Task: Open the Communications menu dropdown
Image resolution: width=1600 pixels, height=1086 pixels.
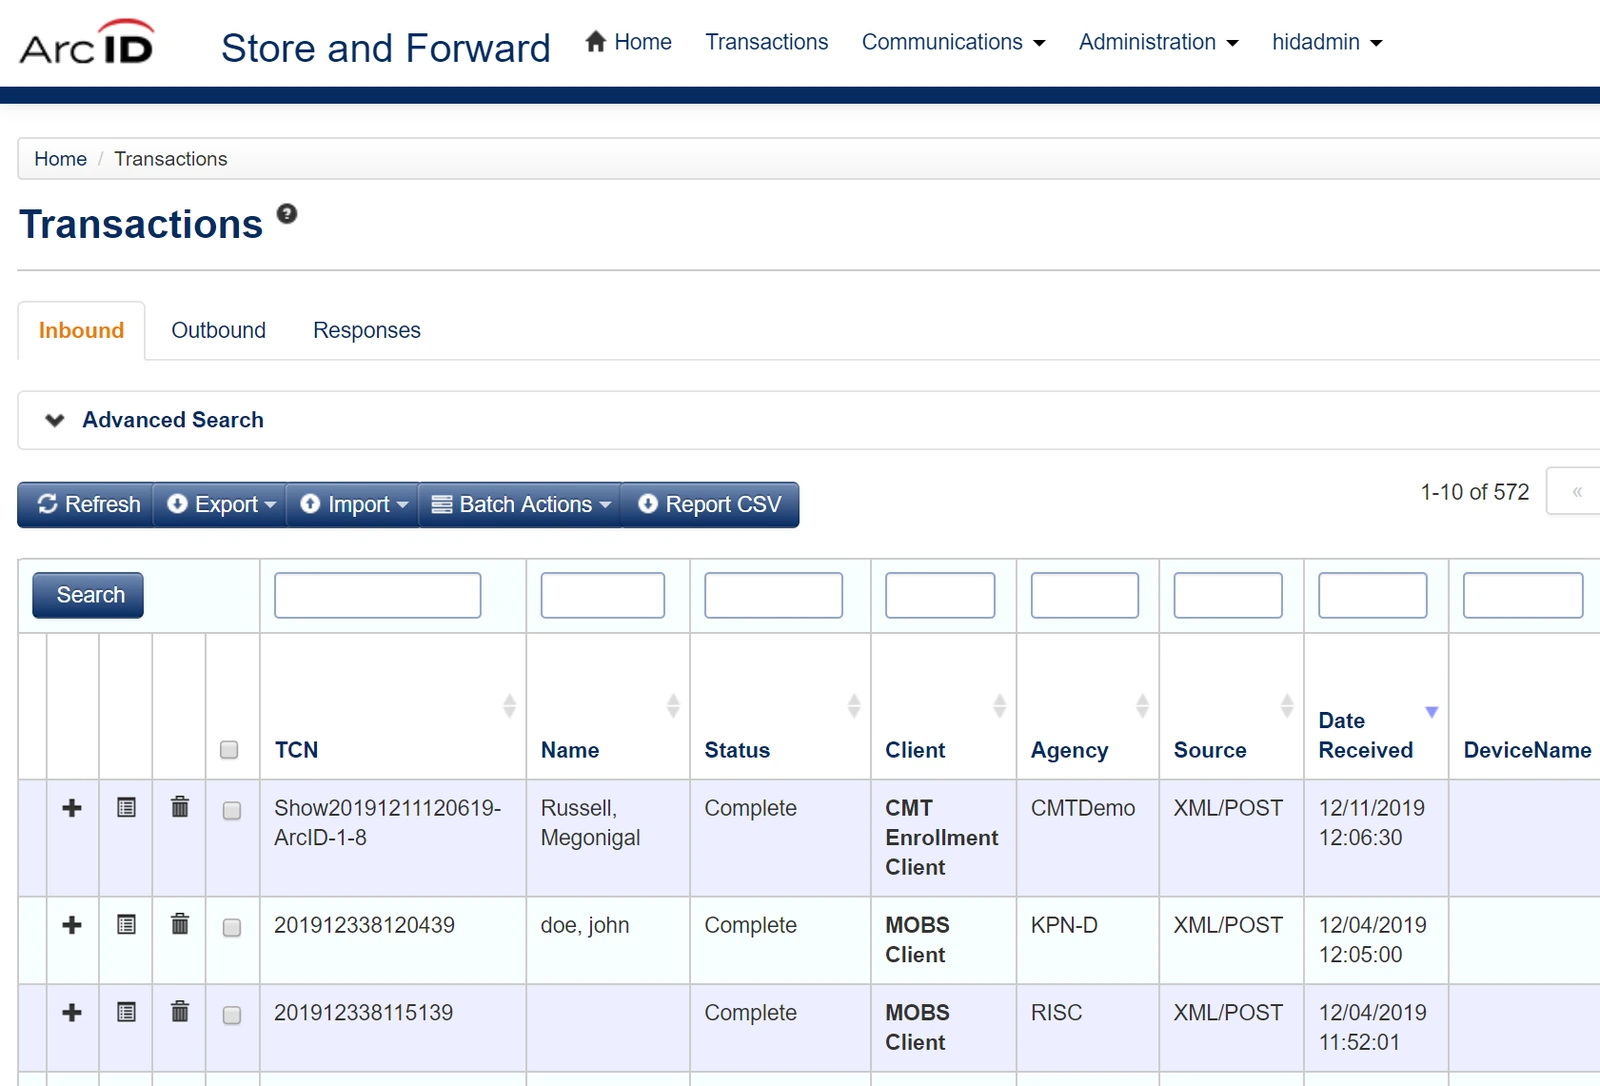Action: (953, 42)
